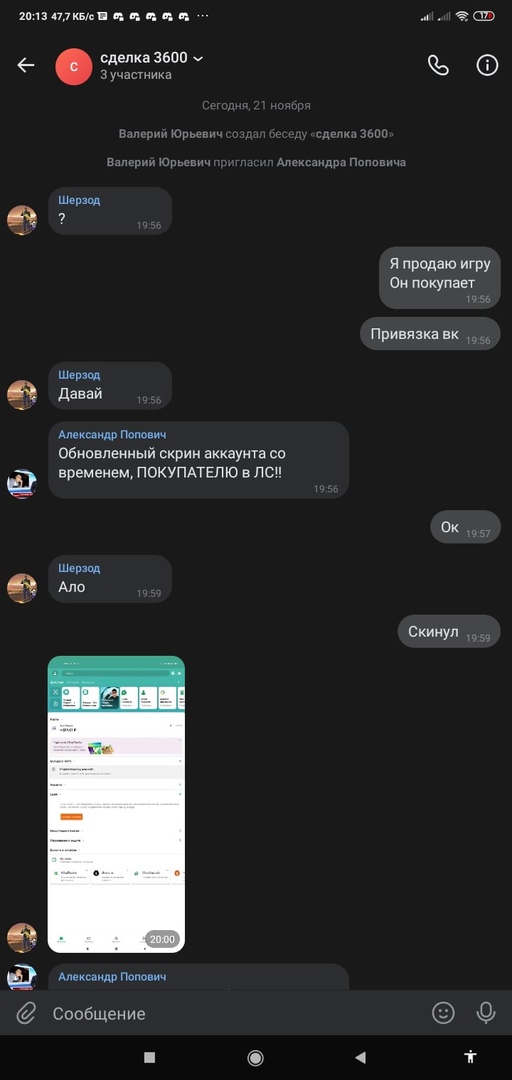Tap "Валерий Юрьевич" in the created chat notice
Viewport: 512px width, 1080px height.
click(x=170, y=134)
